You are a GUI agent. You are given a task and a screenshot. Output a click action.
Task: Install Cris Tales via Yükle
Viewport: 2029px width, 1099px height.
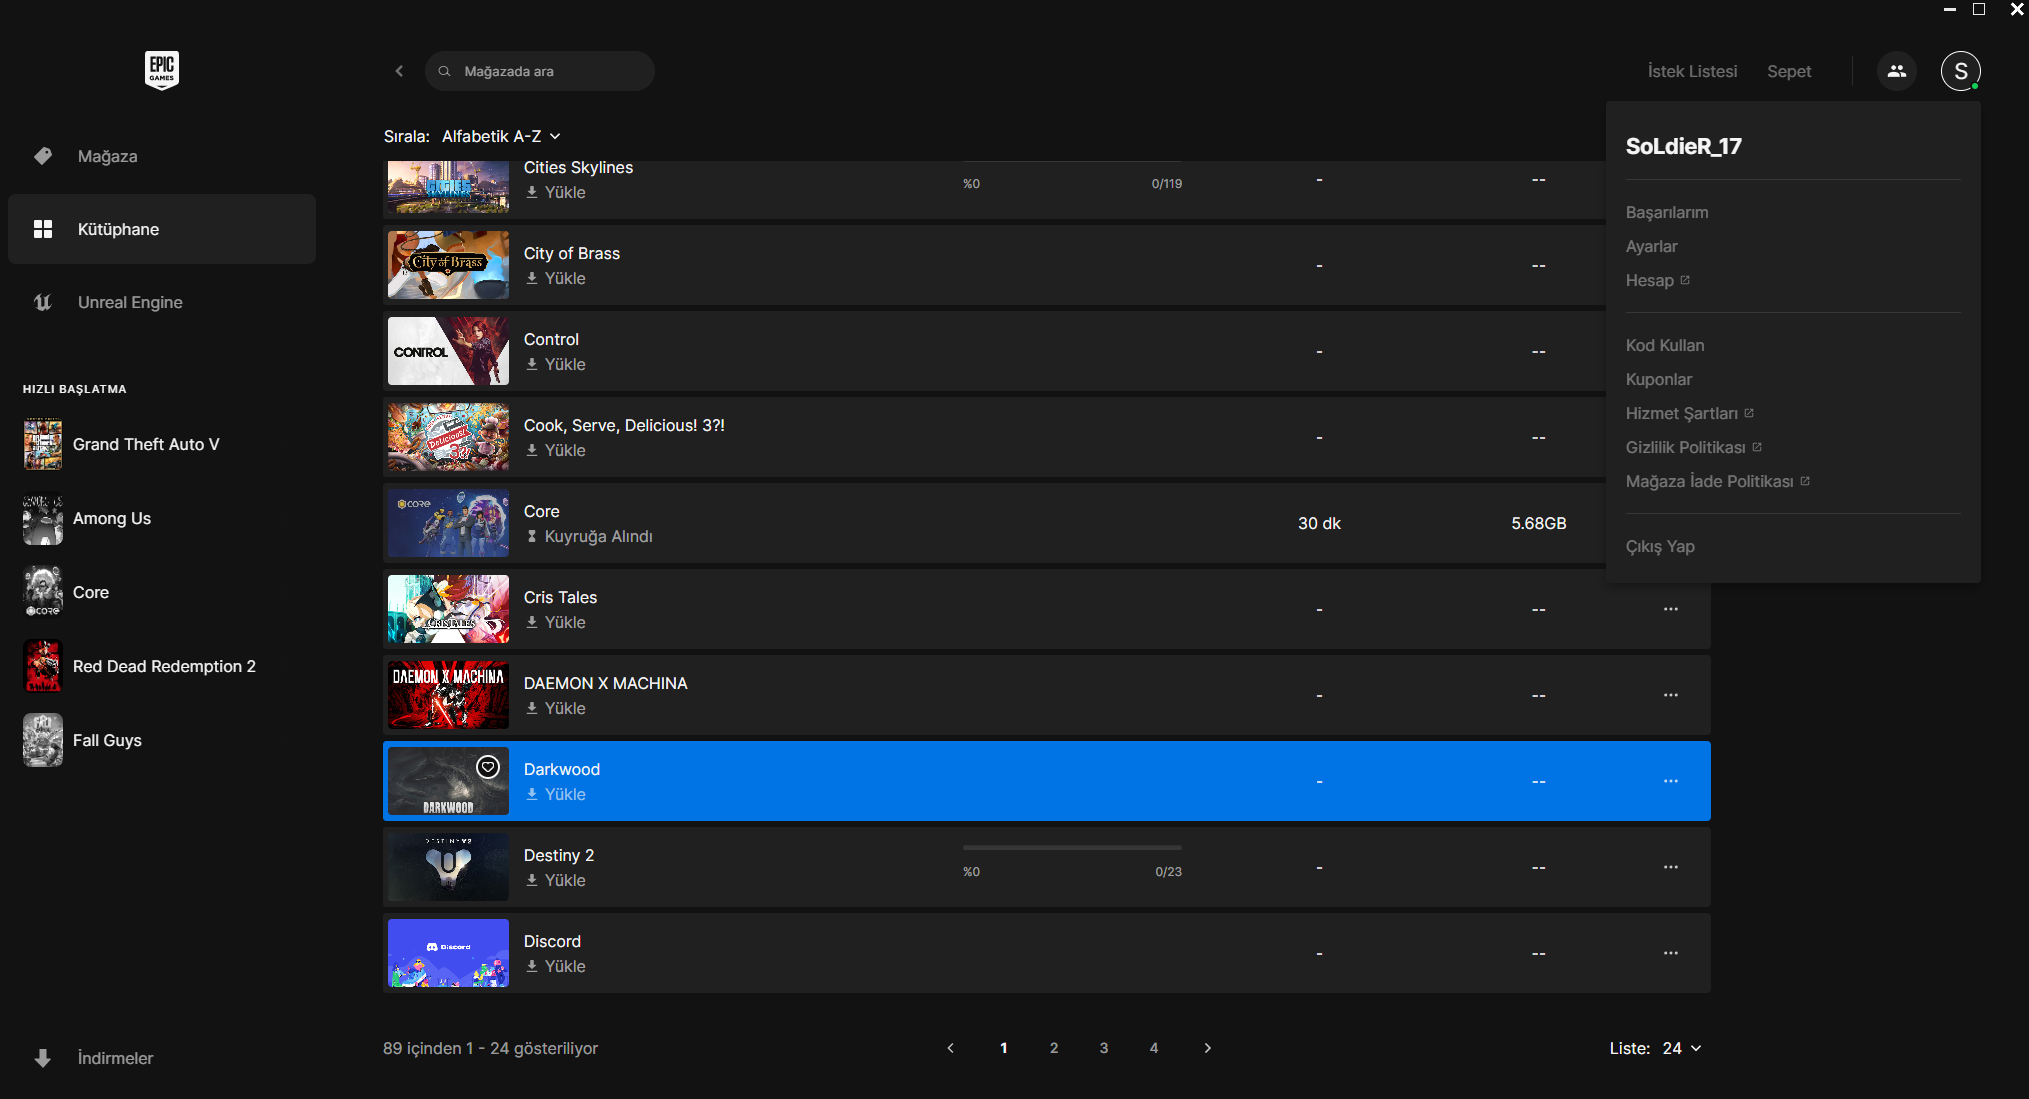(x=556, y=622)
